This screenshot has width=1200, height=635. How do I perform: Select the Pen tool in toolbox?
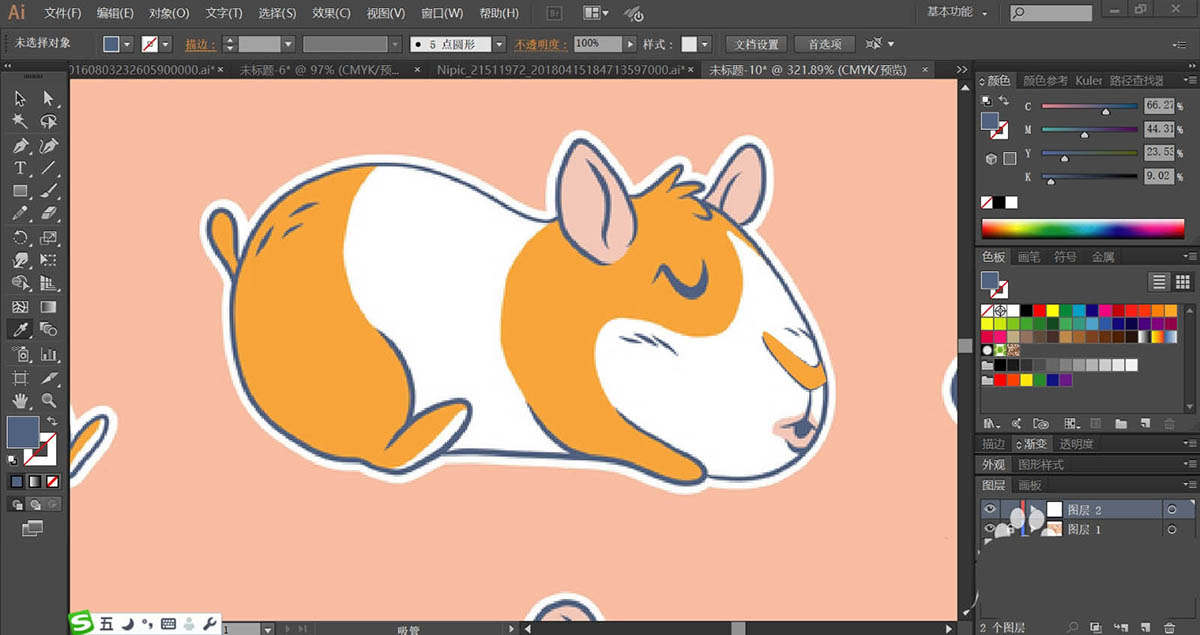pos(20,145)
